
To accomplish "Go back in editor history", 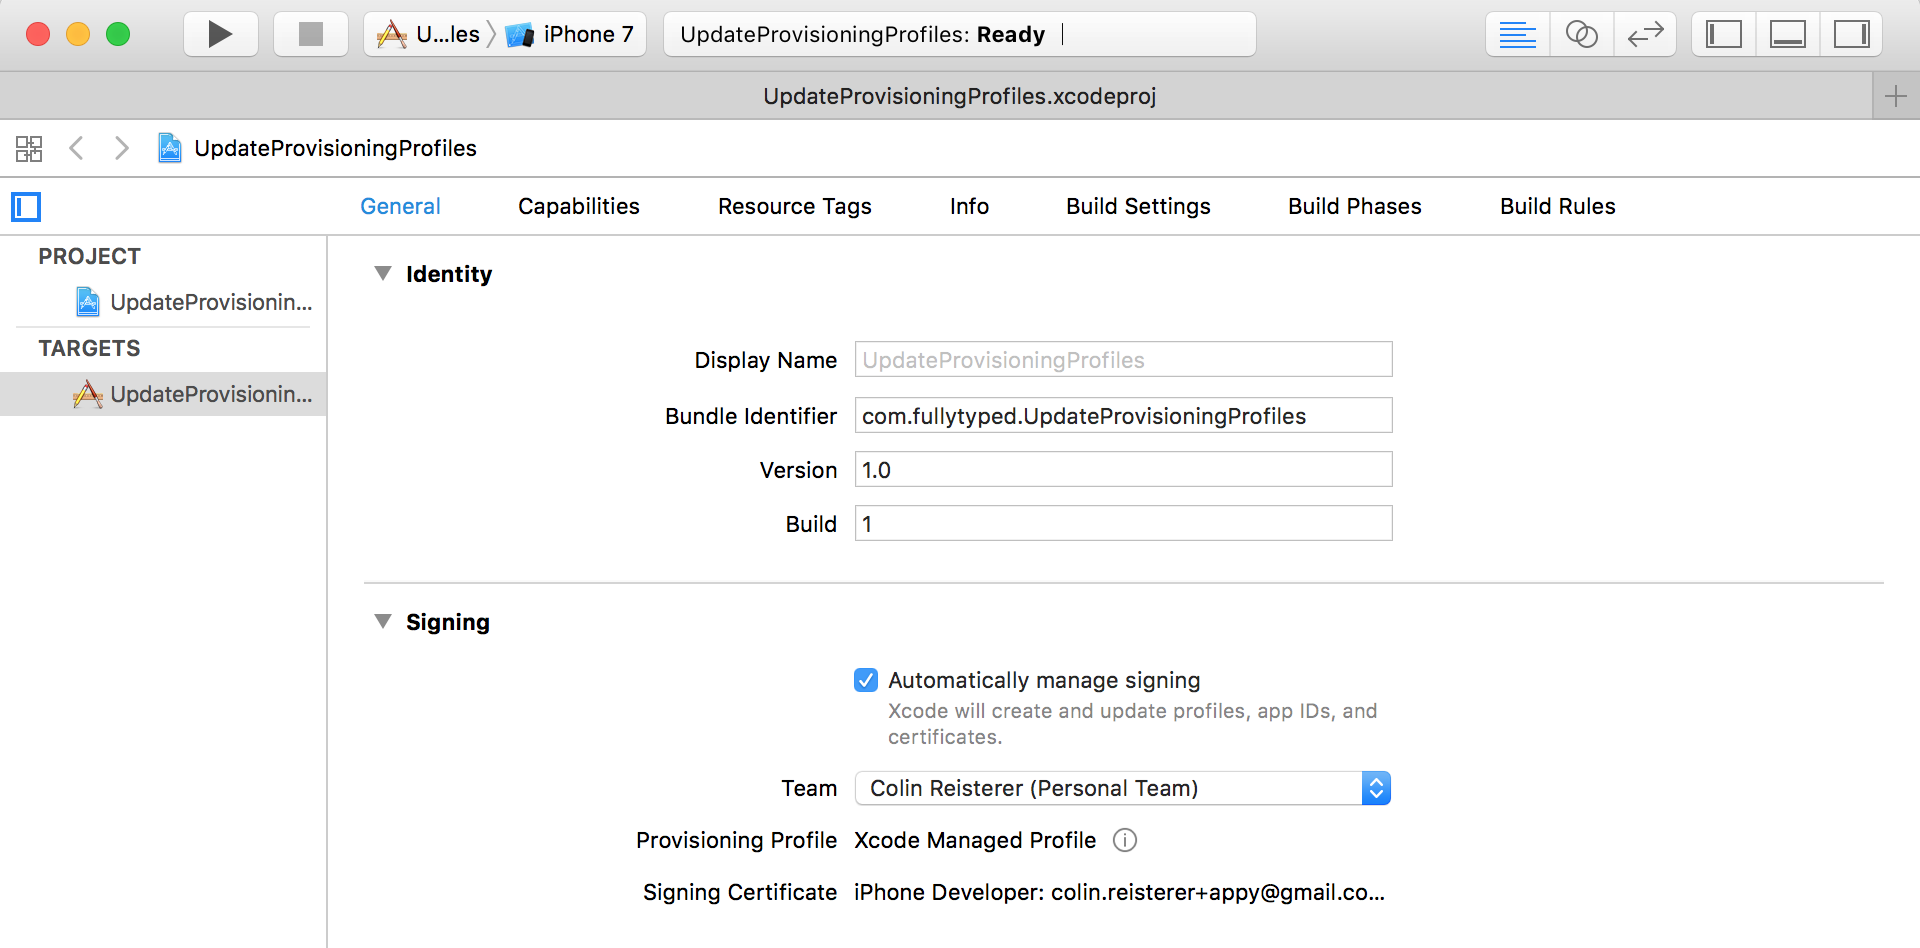I will tap(76, 148).
